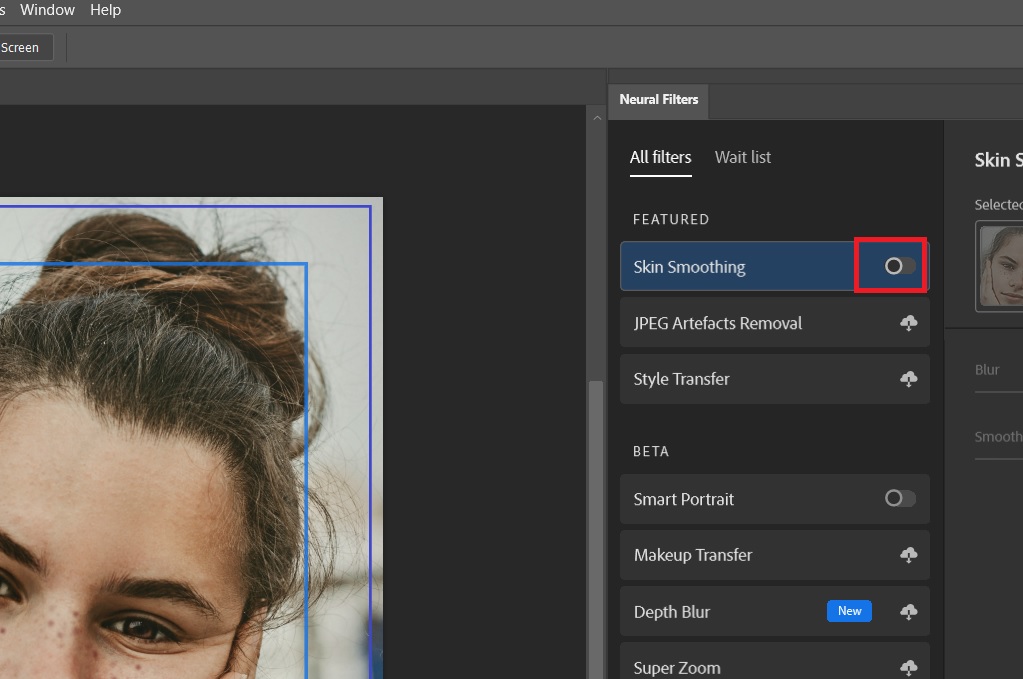Select the Skin Smoothing filter row
The width and height of the screenshot is (1023, 679).
[x=774, y=266]
